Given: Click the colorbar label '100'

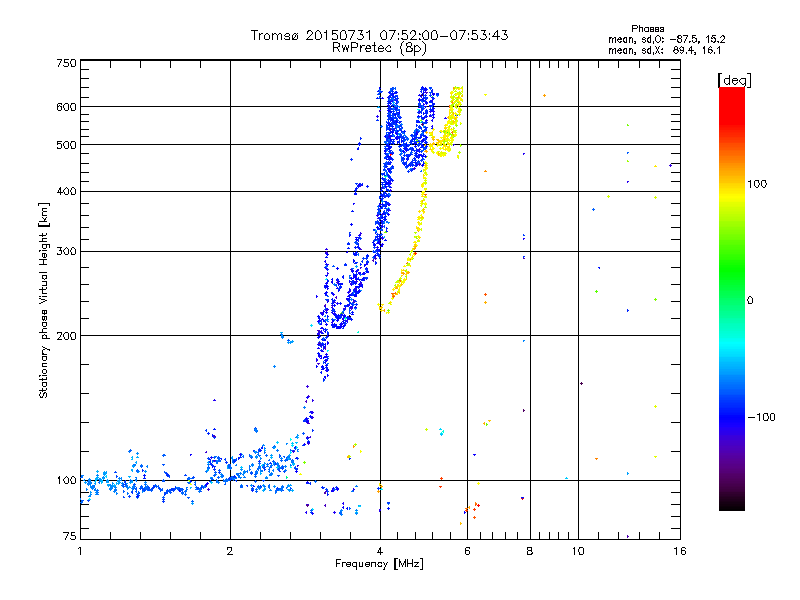Looking at the screenshot, I should click(x=757, y=184).
